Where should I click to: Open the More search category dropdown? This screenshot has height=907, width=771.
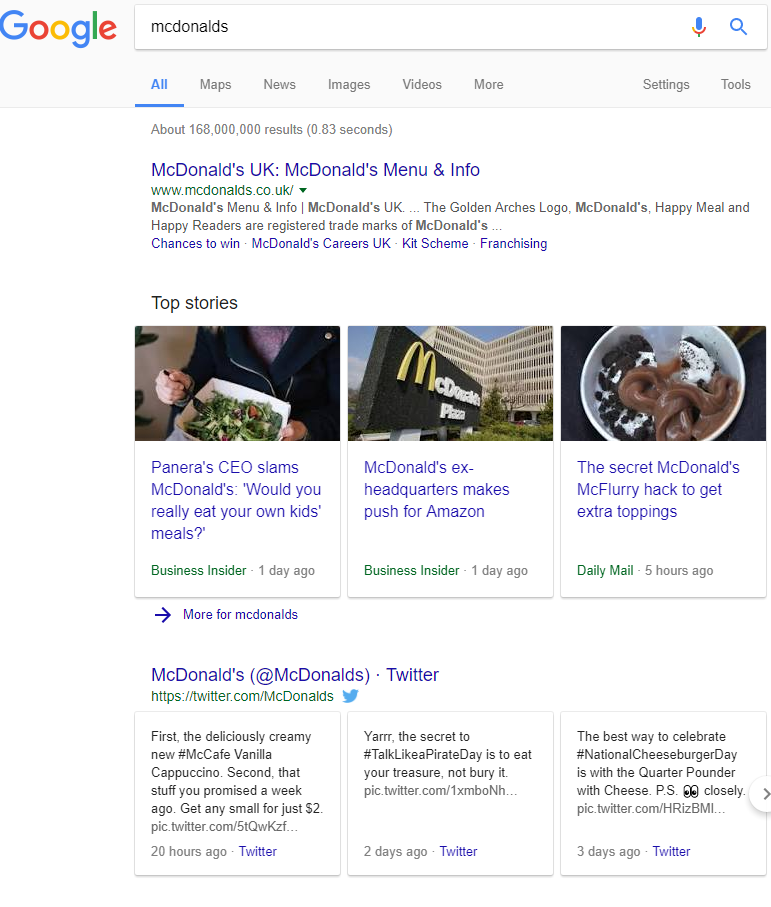point(489,84)
